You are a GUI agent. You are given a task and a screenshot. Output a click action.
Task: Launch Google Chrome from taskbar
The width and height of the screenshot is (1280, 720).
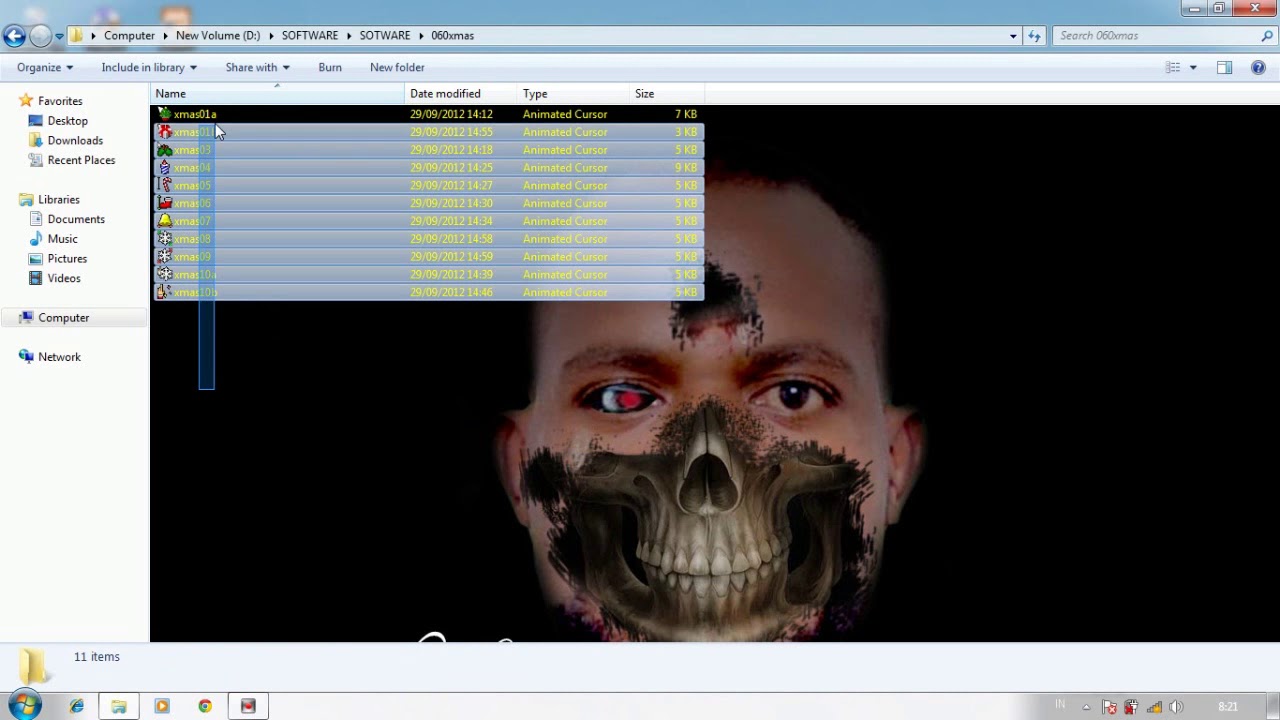[205, 706]
